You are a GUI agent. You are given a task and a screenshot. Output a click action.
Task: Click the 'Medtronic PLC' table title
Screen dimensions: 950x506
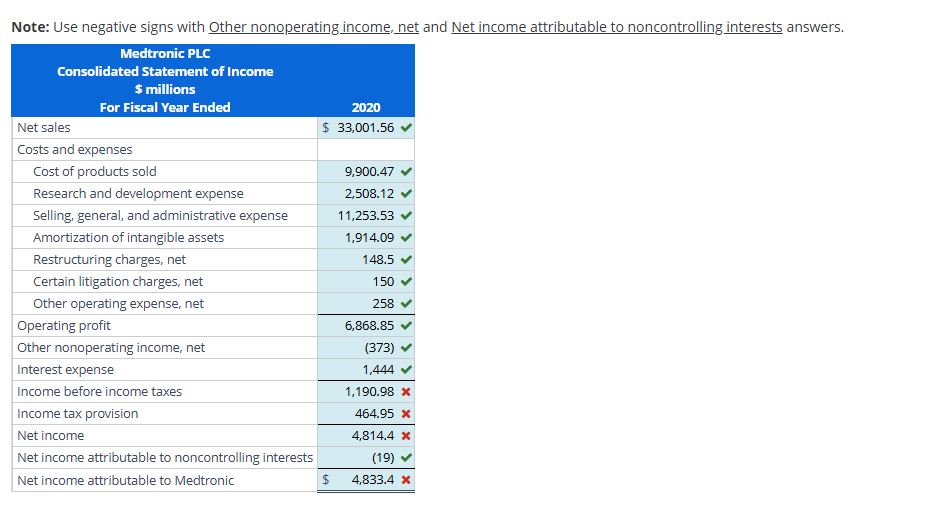(x=165, y=53)
